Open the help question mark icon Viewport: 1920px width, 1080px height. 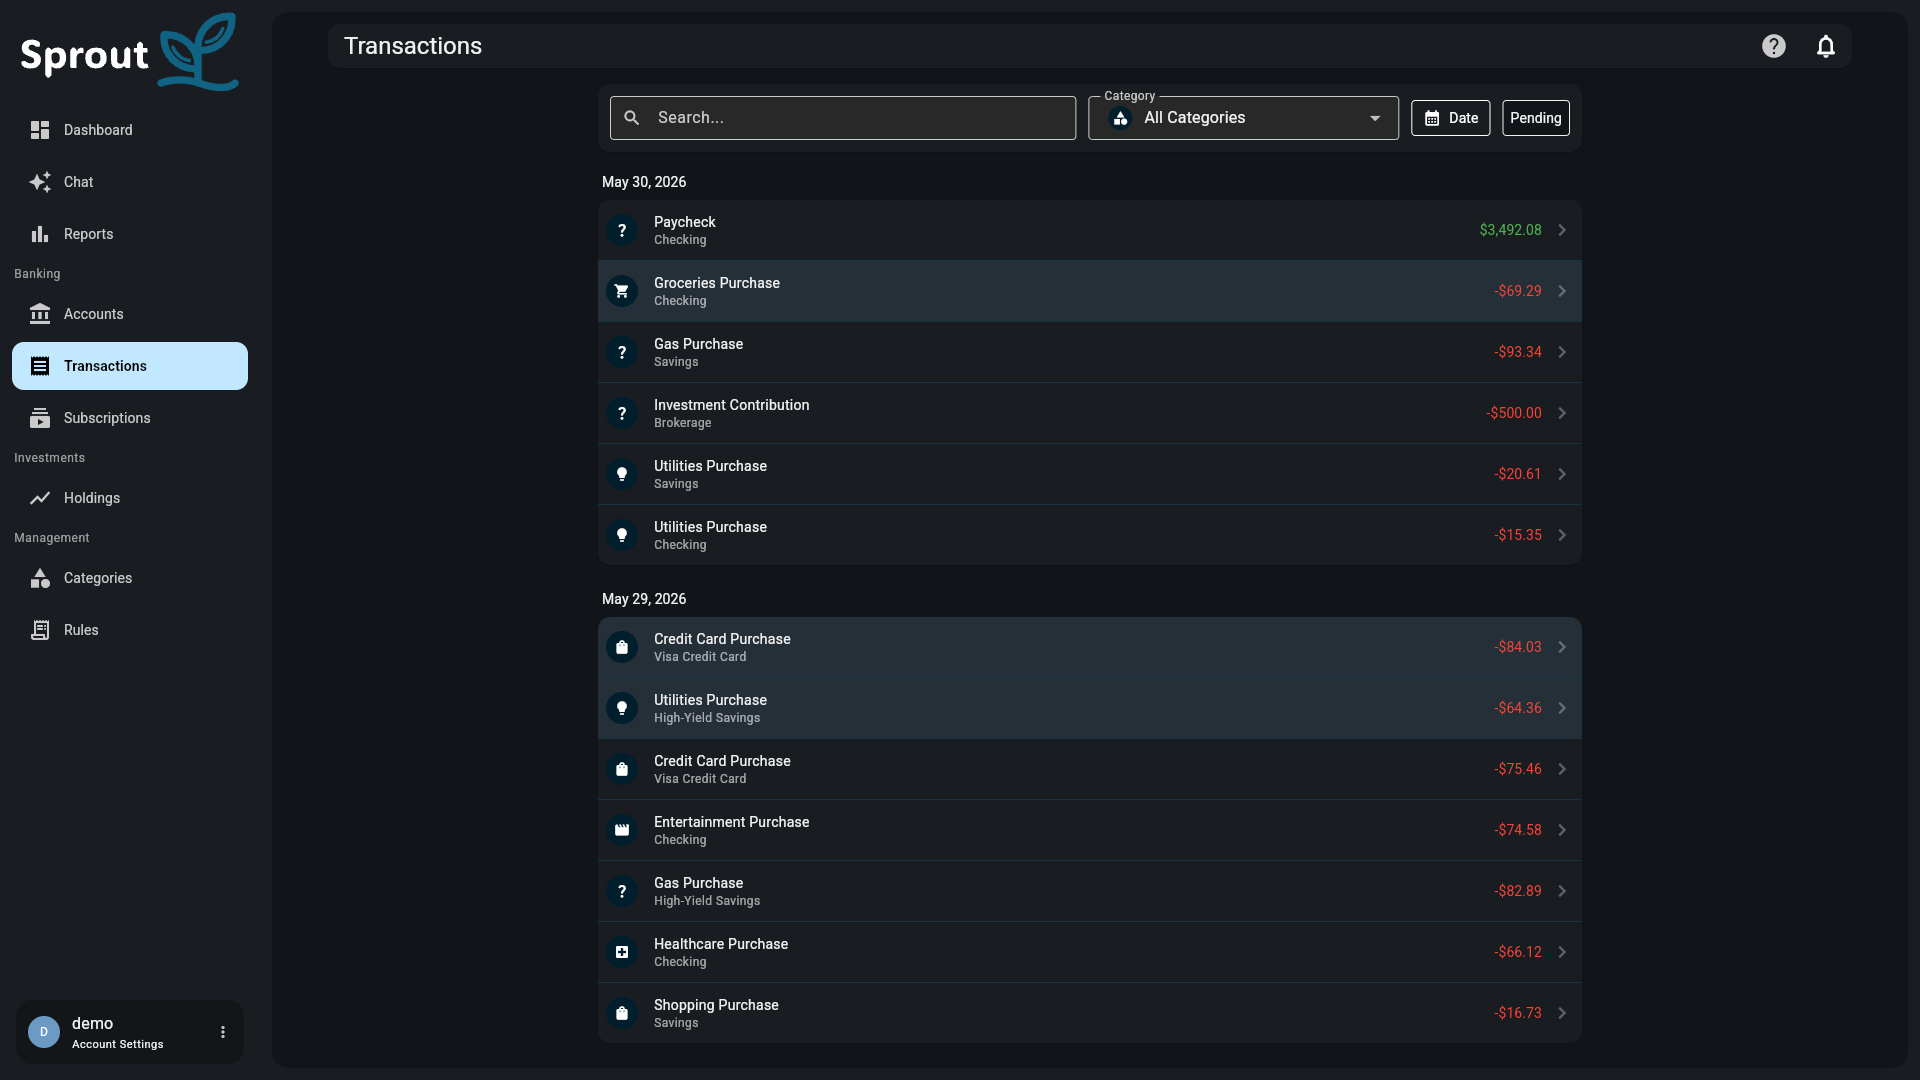coord(1774,46)
